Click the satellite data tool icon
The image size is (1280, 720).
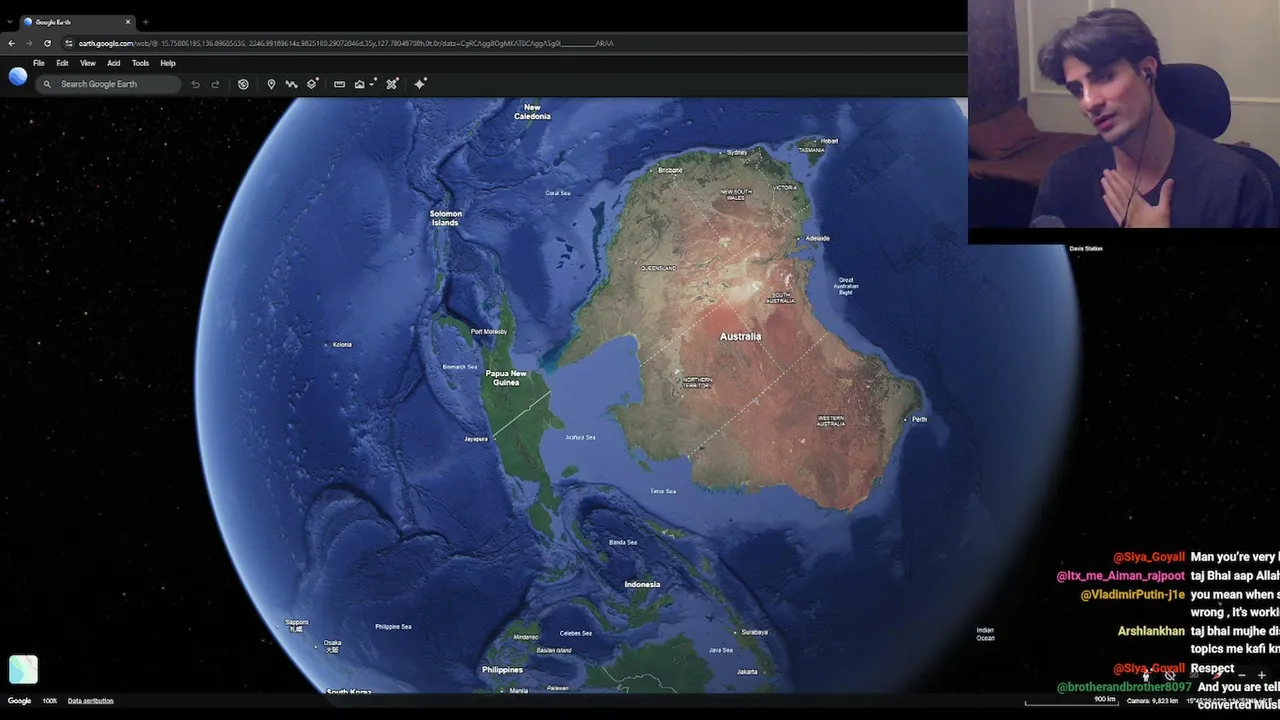point(392,84)
